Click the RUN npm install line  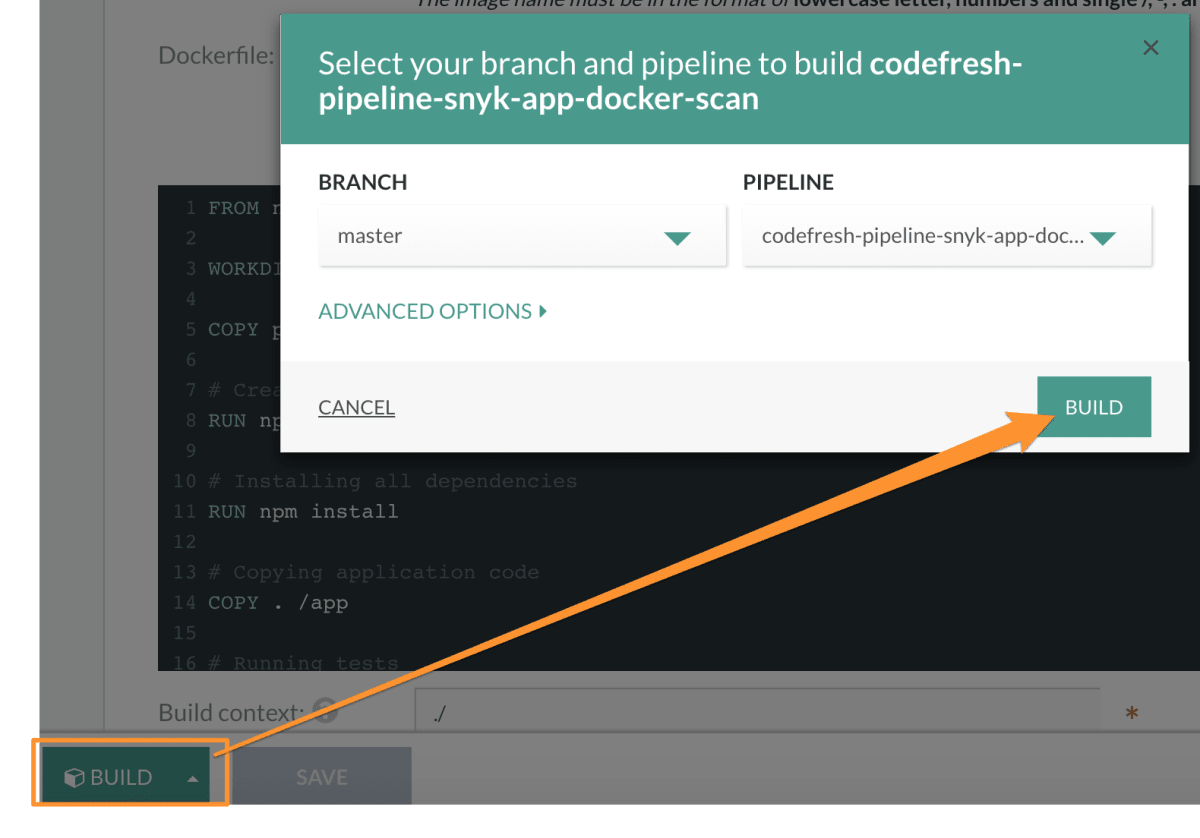[x=302, y=511]
